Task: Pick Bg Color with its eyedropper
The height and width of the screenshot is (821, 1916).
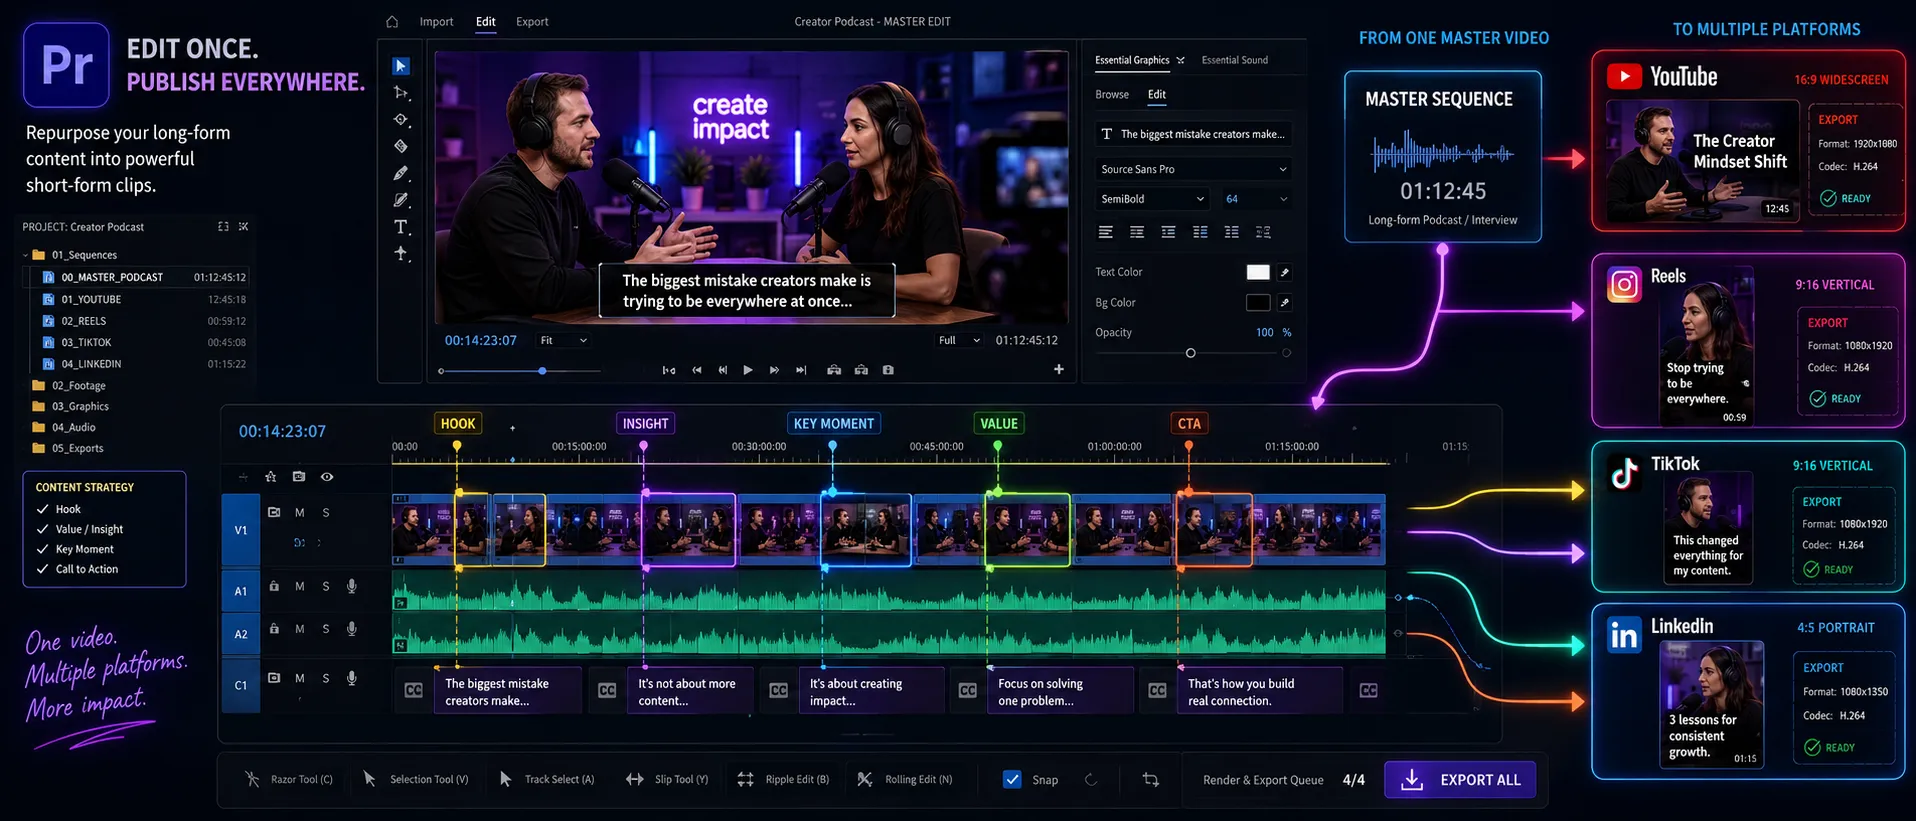Action: pyautogui.click(x=1285, y=302)
